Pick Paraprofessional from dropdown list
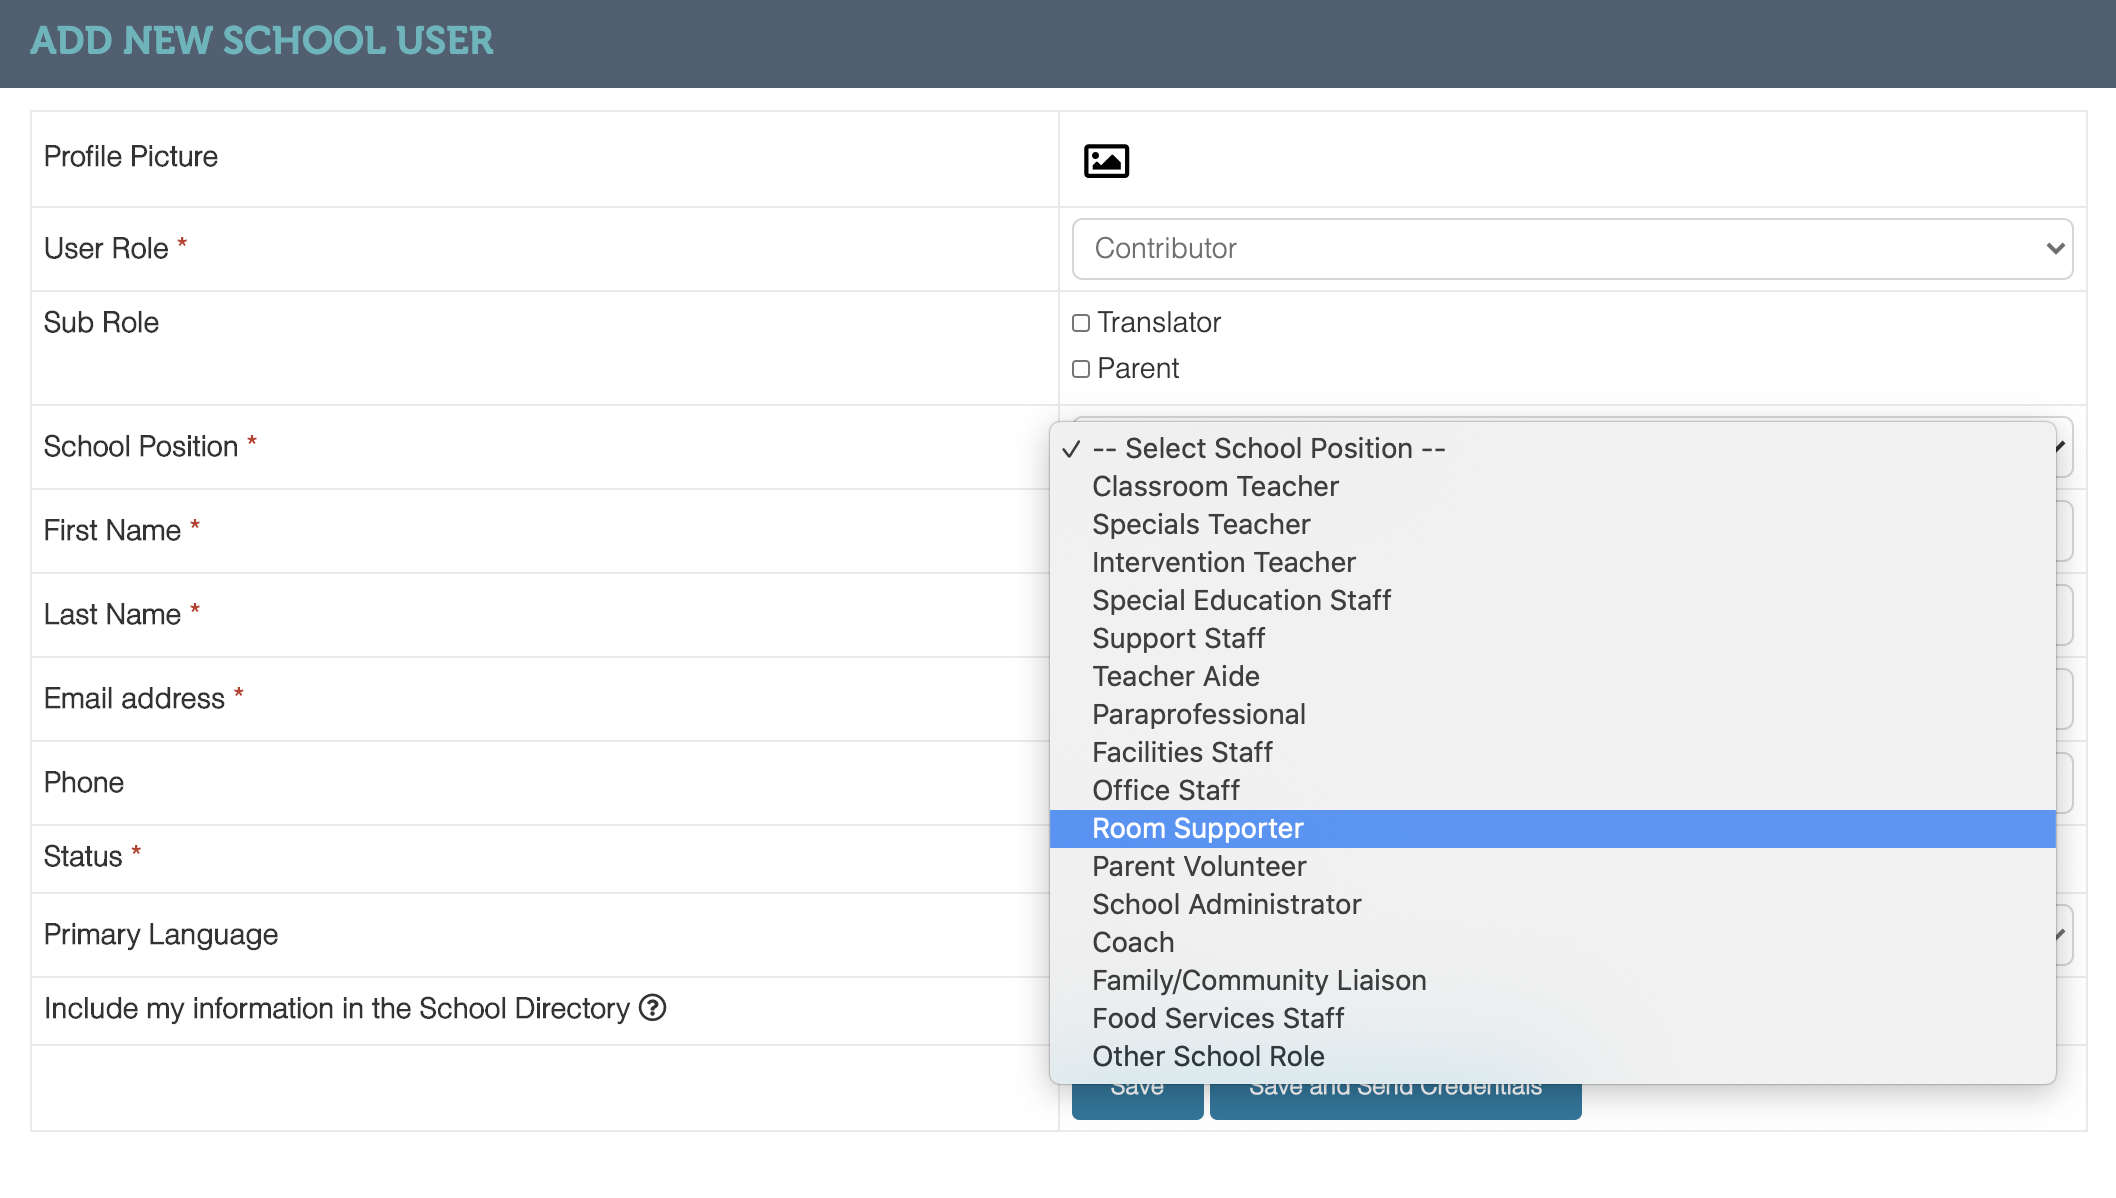Image resolution: width=2116 pixels, height=1198 pixels. [x=1198, y=715]
